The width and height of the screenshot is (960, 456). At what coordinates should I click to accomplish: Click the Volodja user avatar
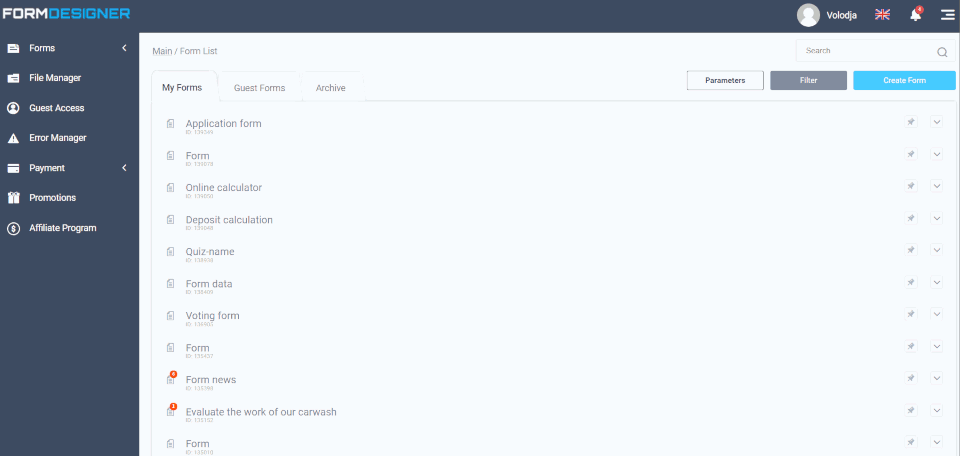[808, 15]
